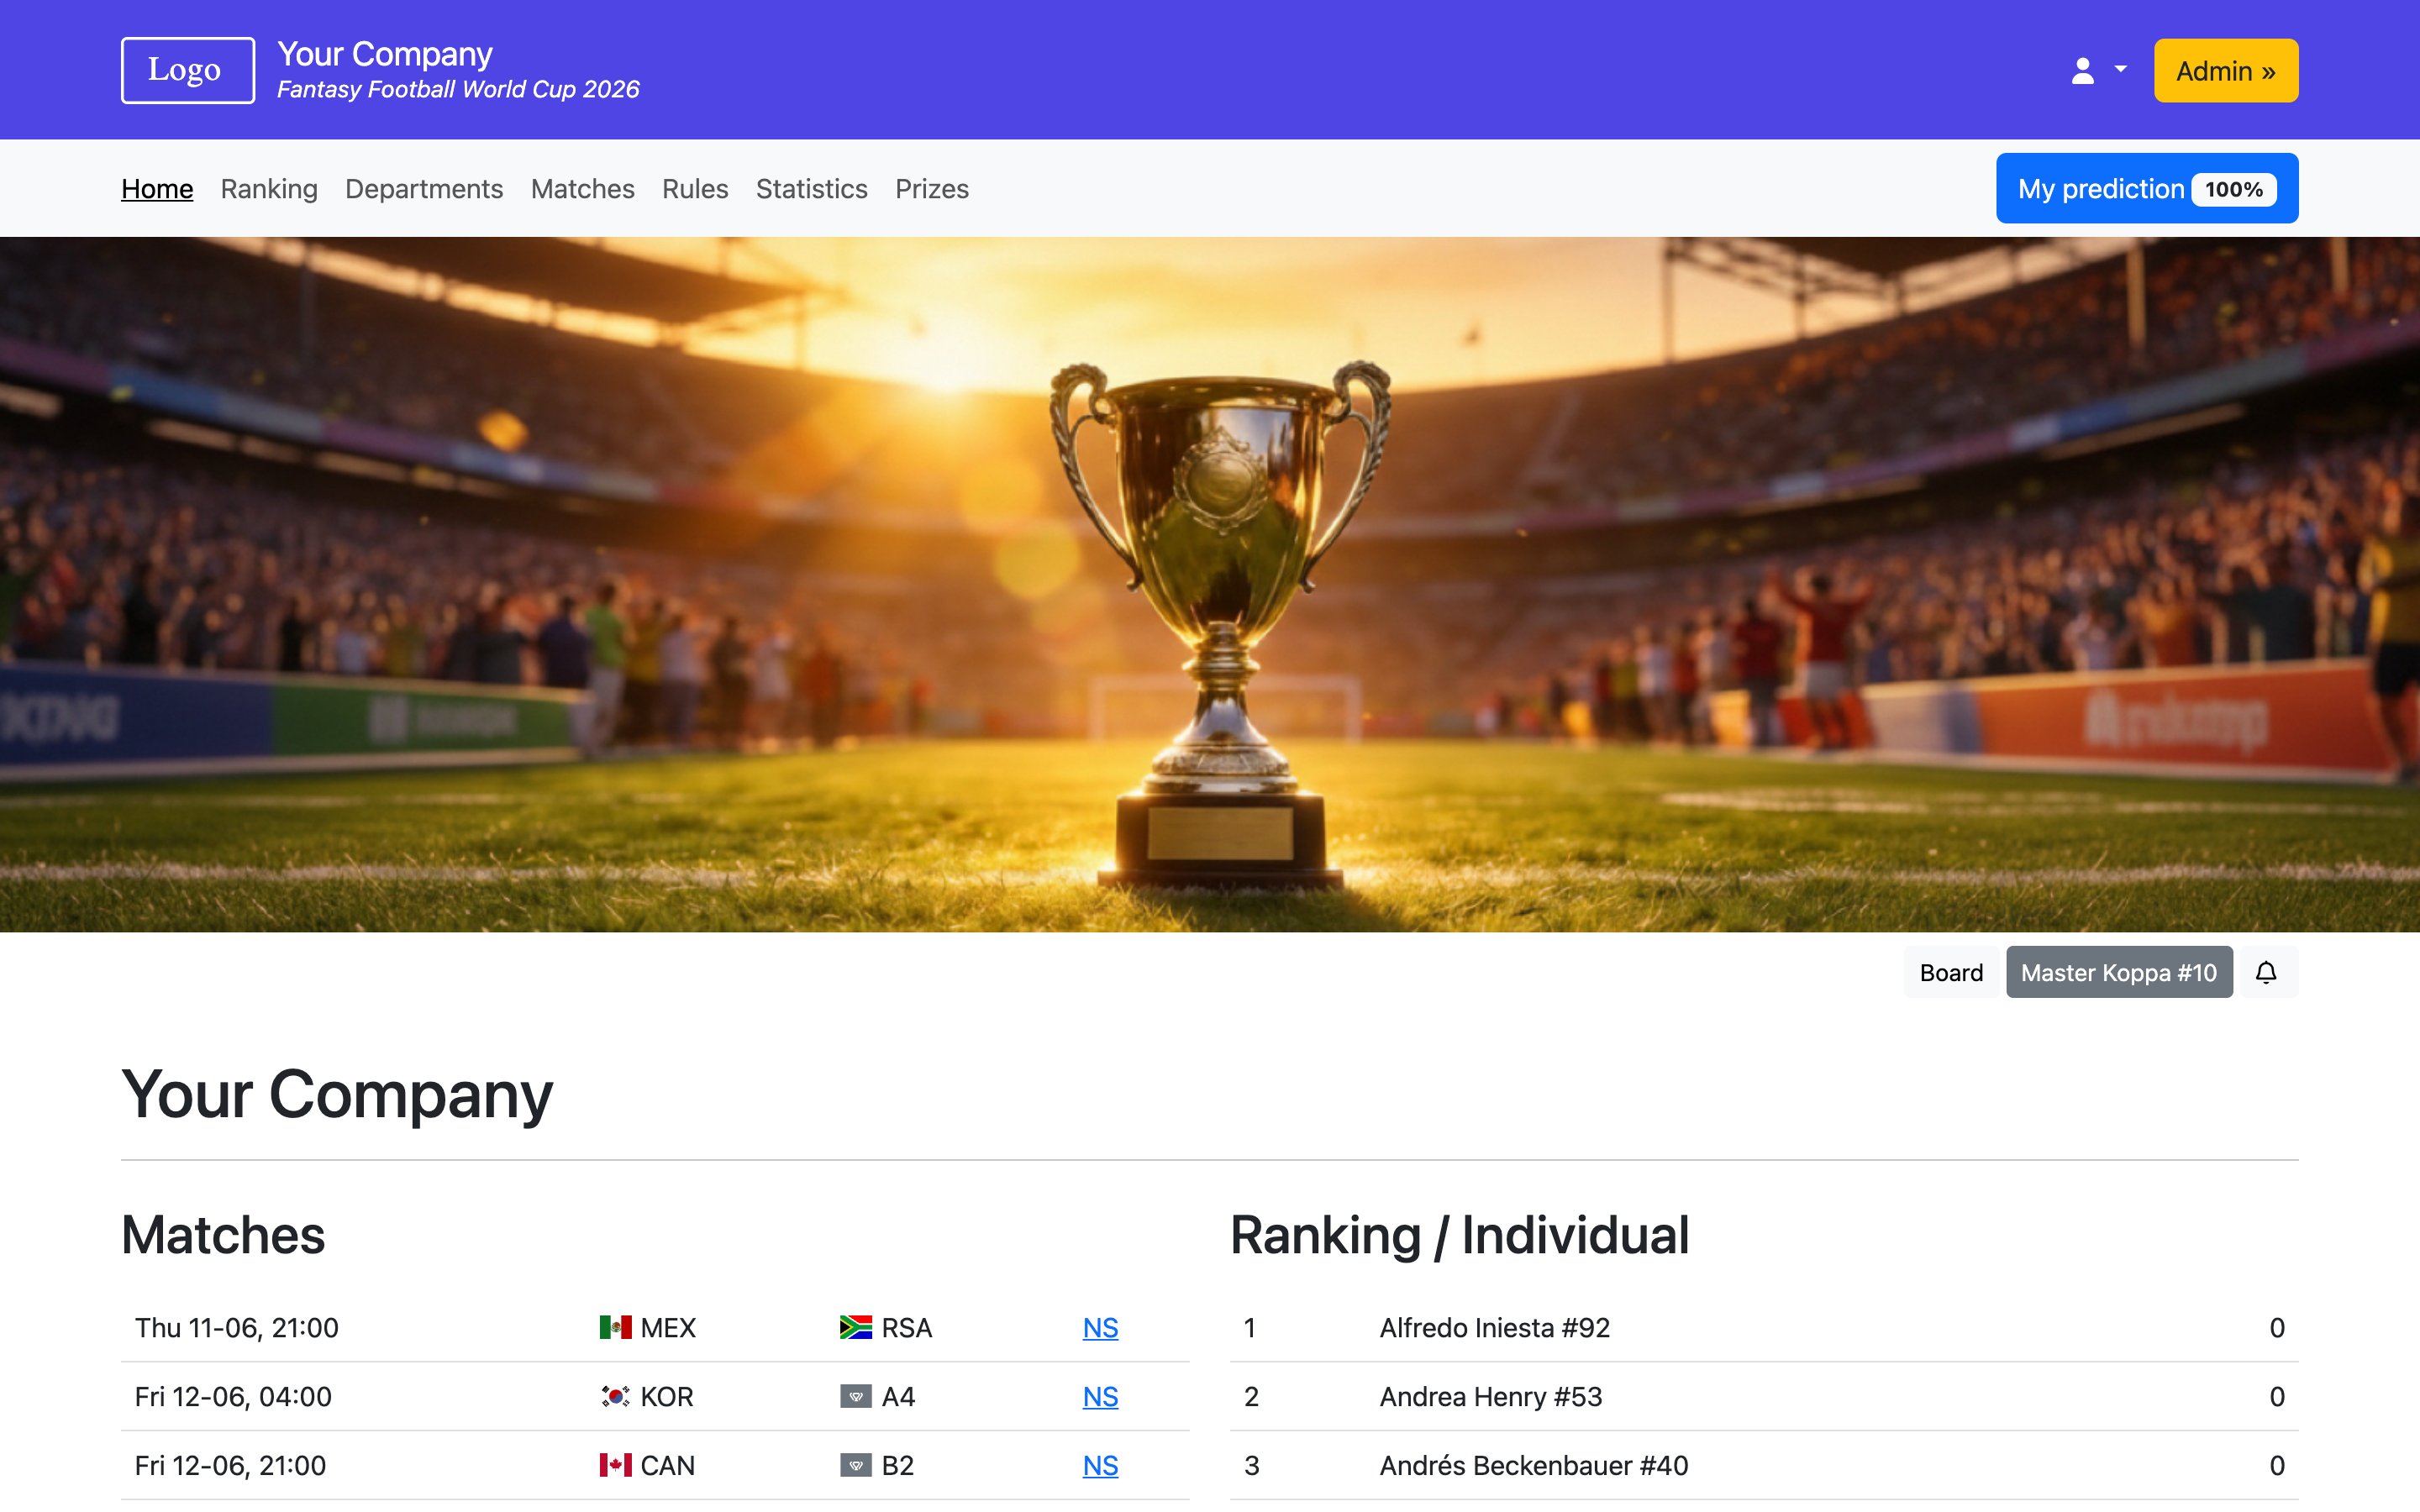The height and width of the screenshot is (1512, 2420).
Task: Click the Canada flag beside CAN
Action: pyautogui.click(x=615, y=1465)
